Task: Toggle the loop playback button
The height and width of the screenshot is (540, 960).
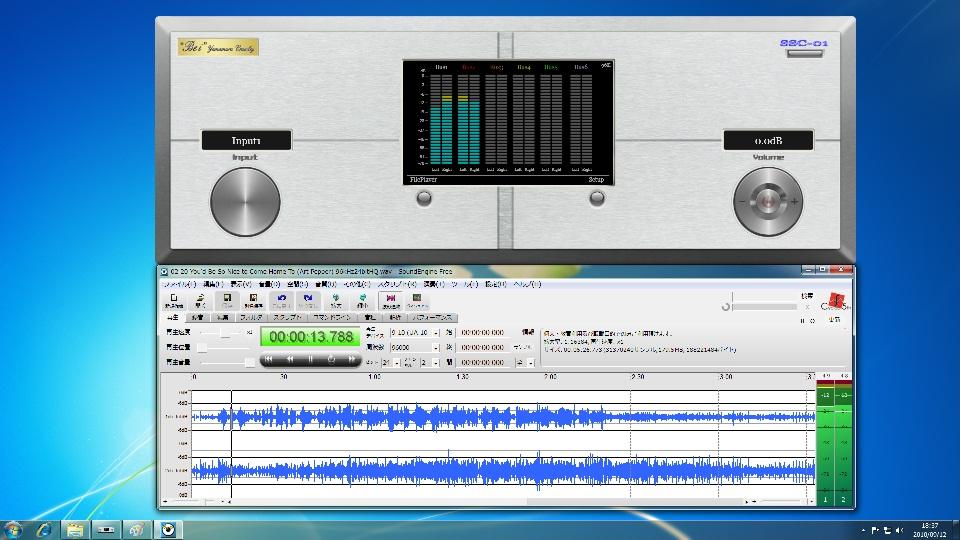Action: pyautogui.click(x=331, y=359)
